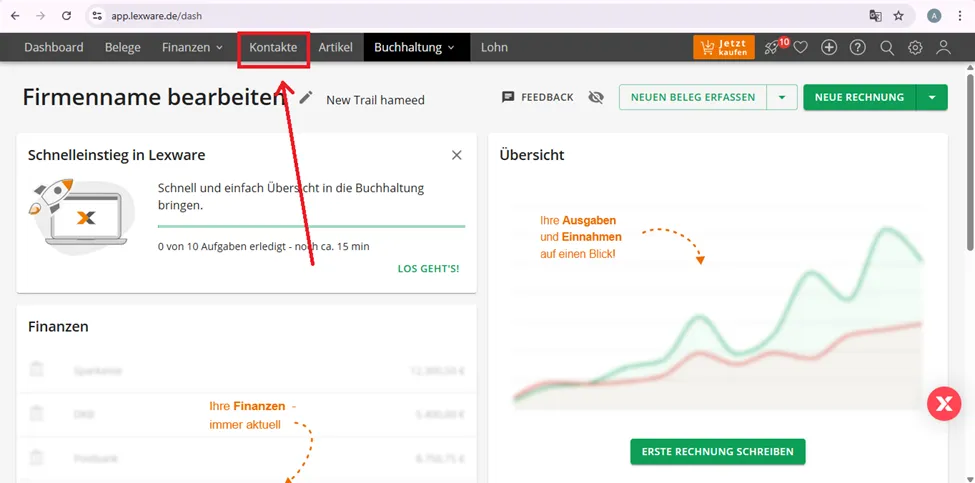The height and width of the screenshot is (483, 975).
Task: Open the Neuen Beleg erfassen dropdown arrow
Action: pos(782,98)
